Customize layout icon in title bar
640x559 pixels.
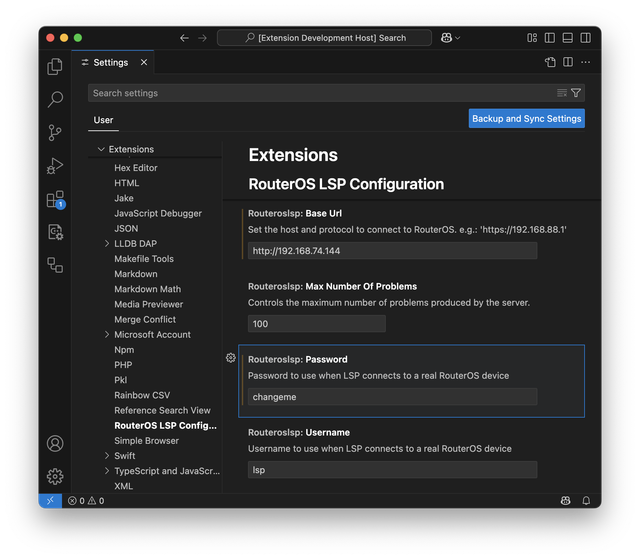pos(532,38)
